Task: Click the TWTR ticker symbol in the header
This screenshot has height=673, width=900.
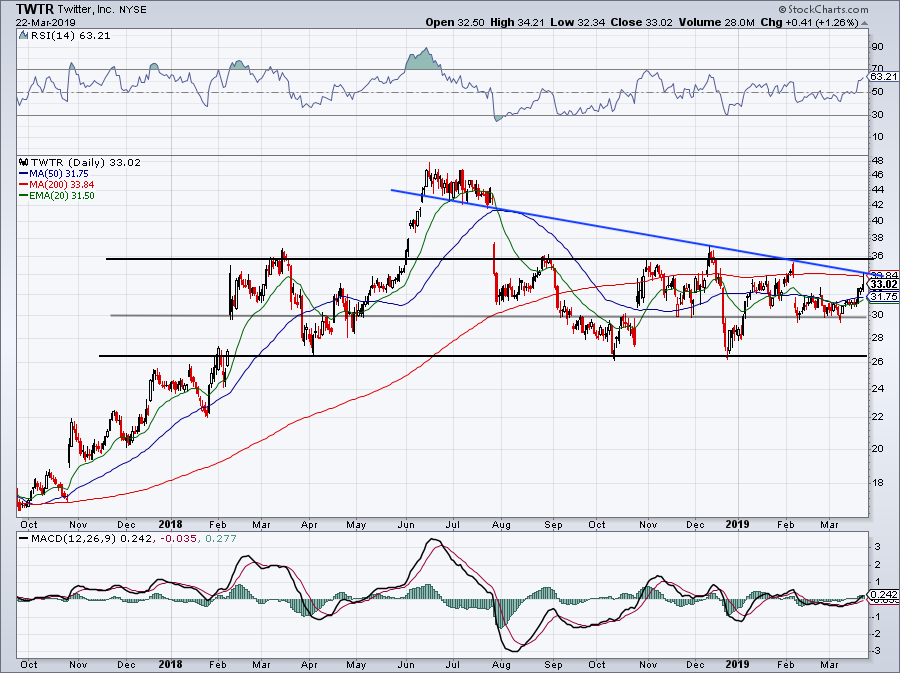Action: point(35,9)
